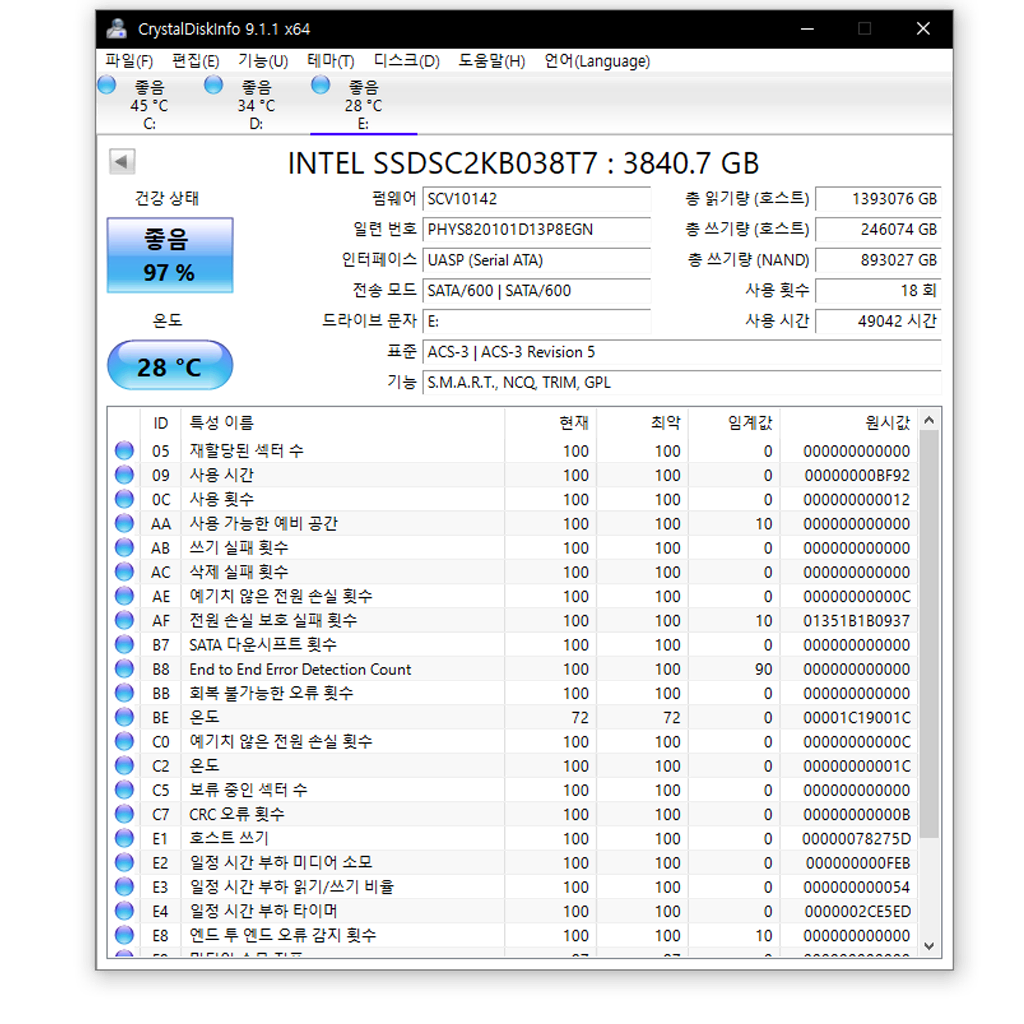Click power on hours value 49042 시간

pyautogui.click(x=878, y=321)
